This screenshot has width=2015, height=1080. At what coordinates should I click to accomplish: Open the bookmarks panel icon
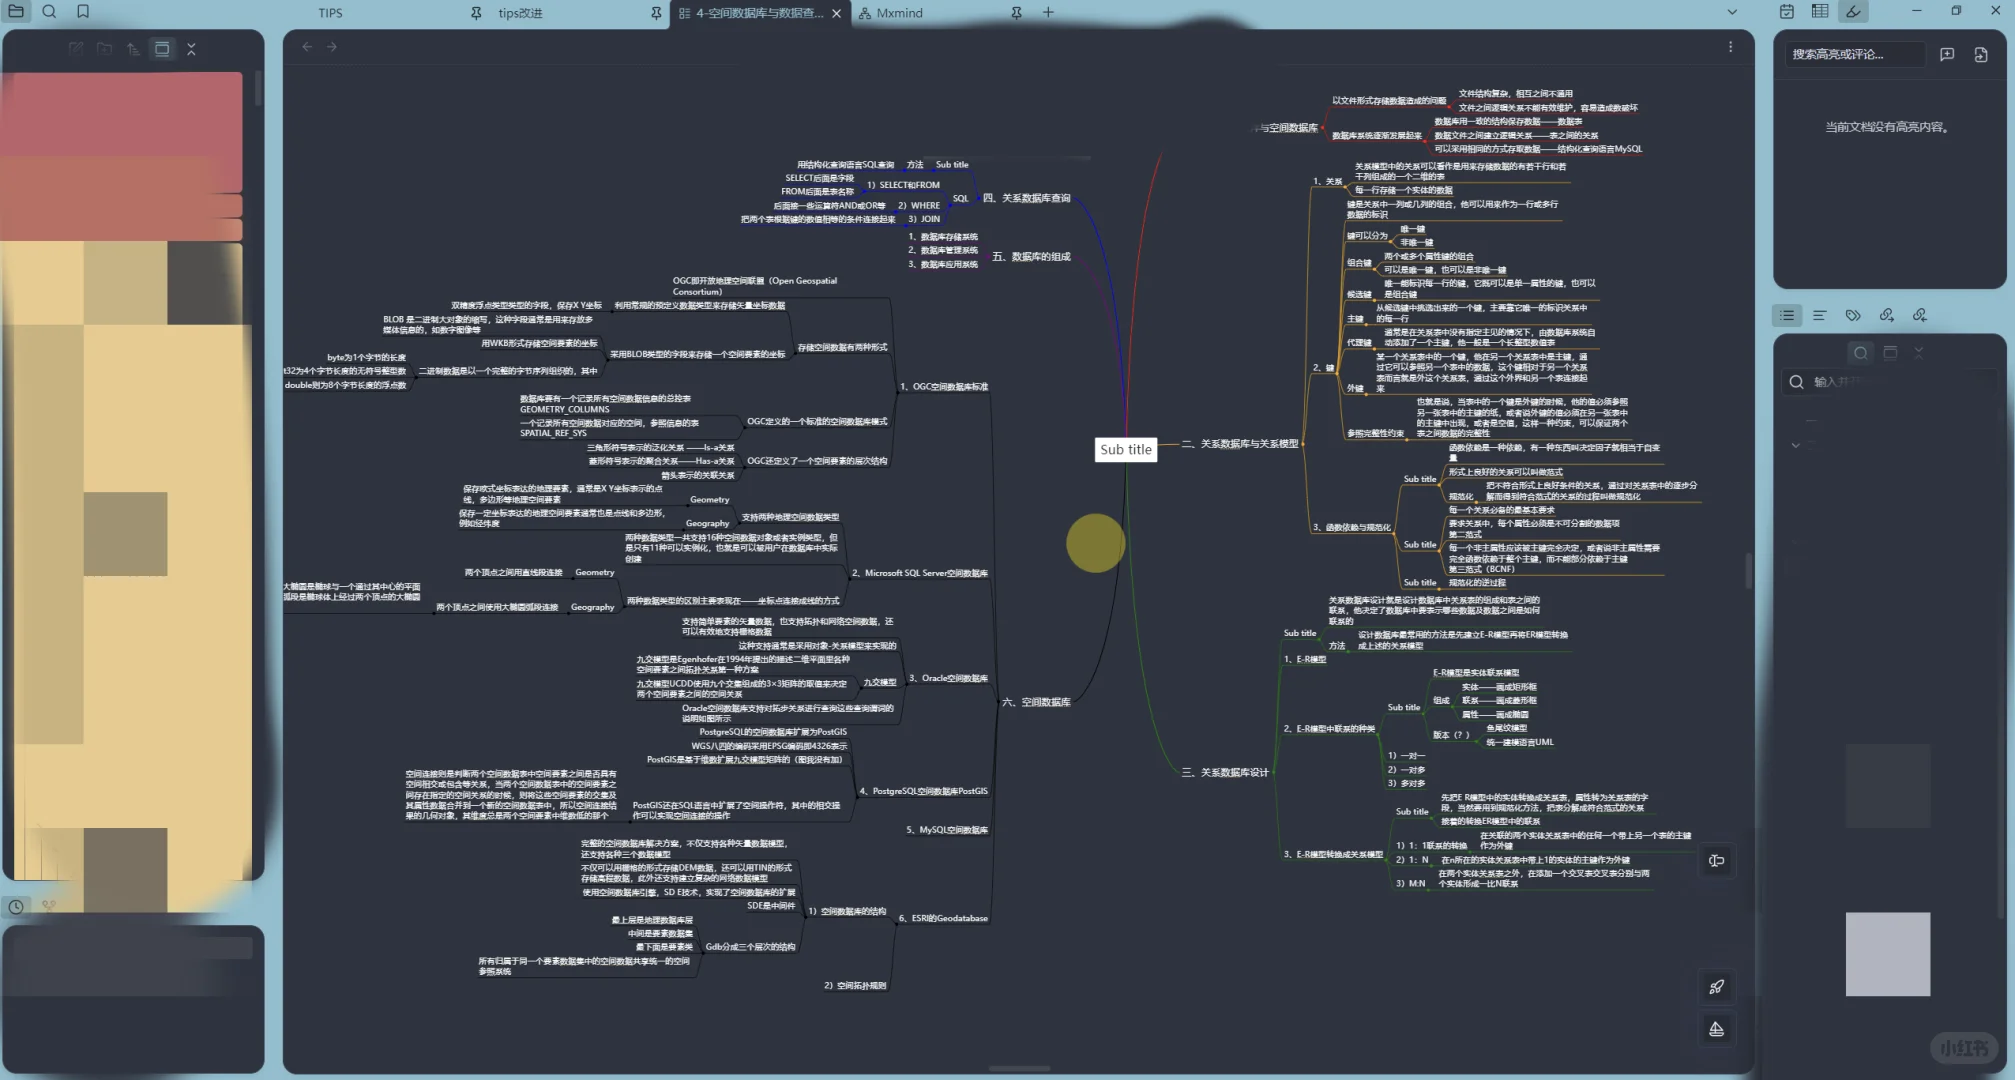coord(83,11)
